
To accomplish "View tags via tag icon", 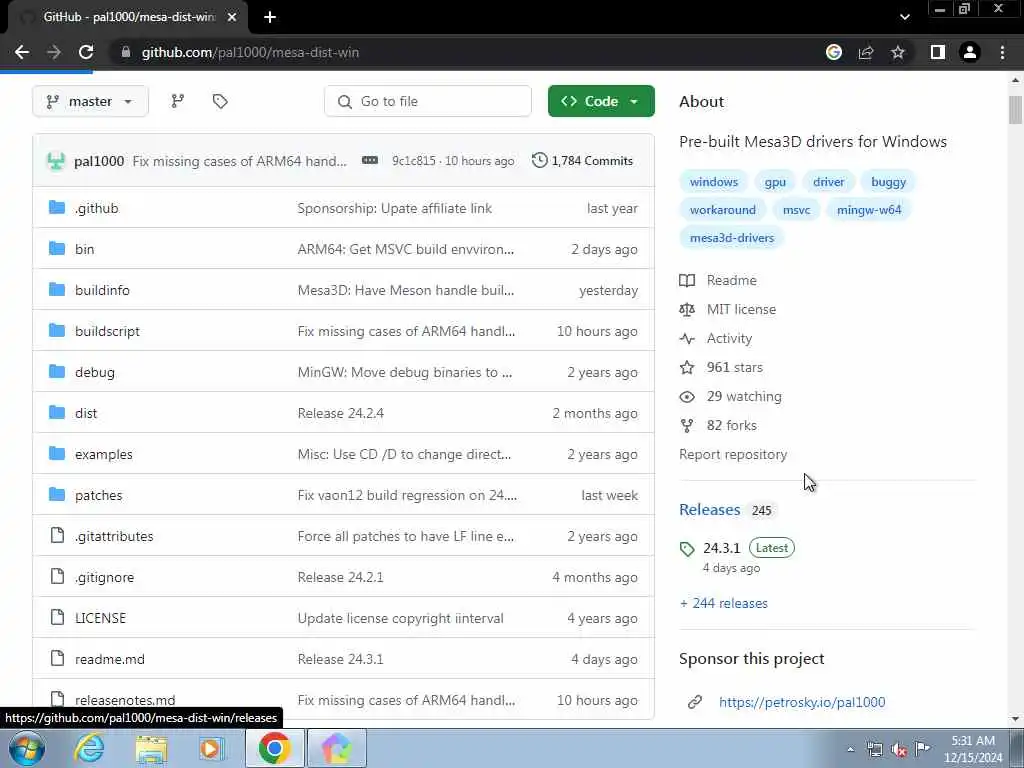I will 220,101.
